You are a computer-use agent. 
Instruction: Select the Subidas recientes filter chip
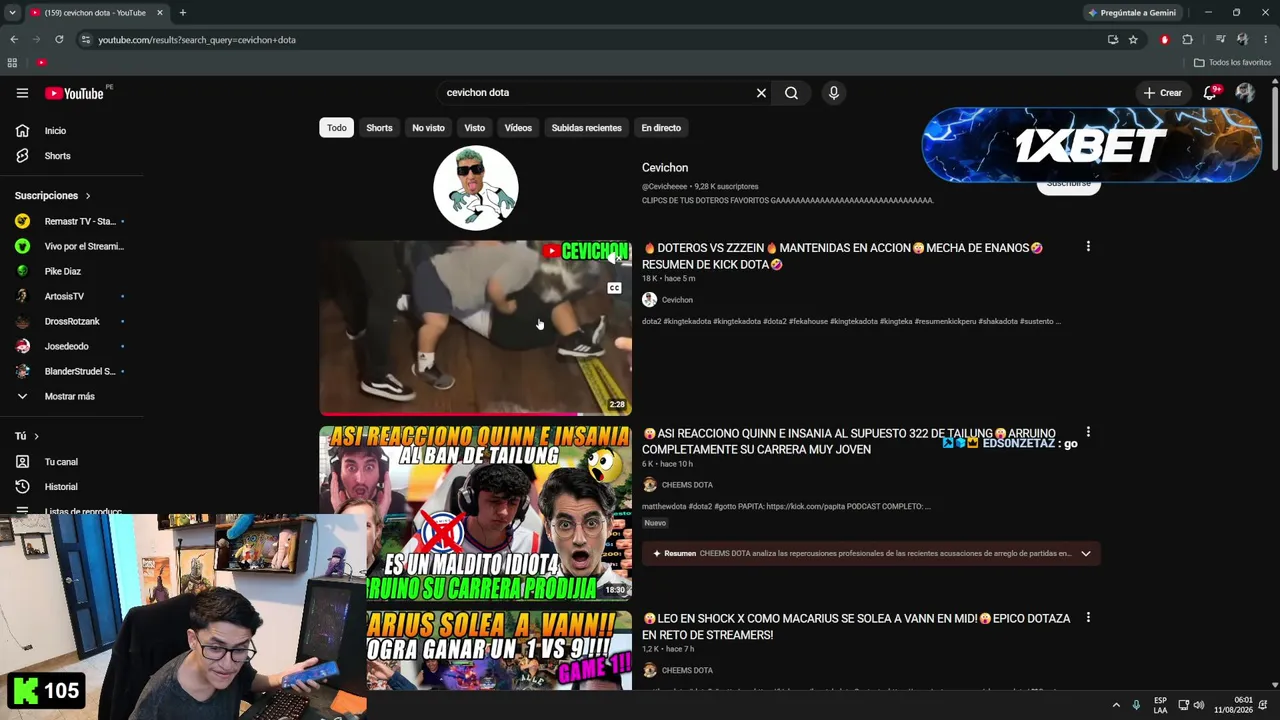(x=586, y=128)
